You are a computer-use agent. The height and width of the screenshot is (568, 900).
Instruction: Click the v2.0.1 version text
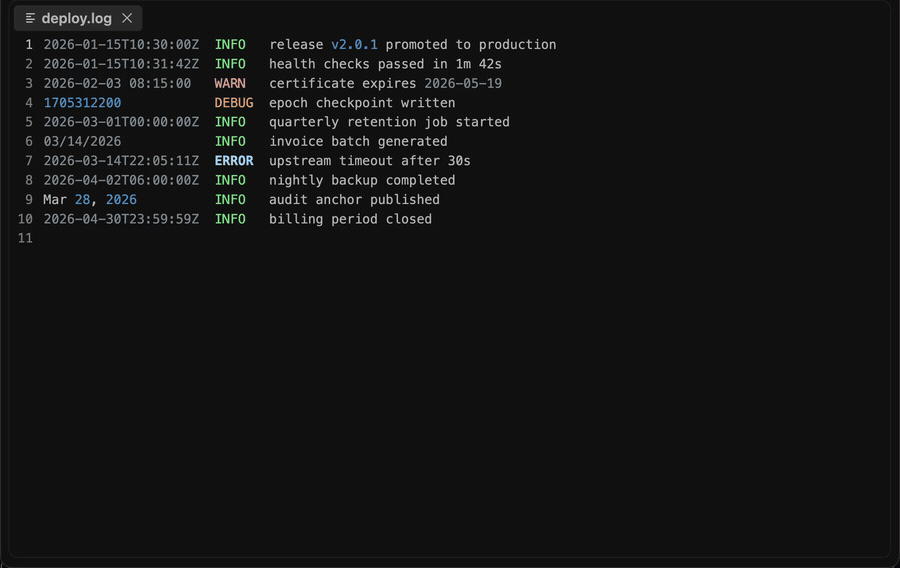354,45
